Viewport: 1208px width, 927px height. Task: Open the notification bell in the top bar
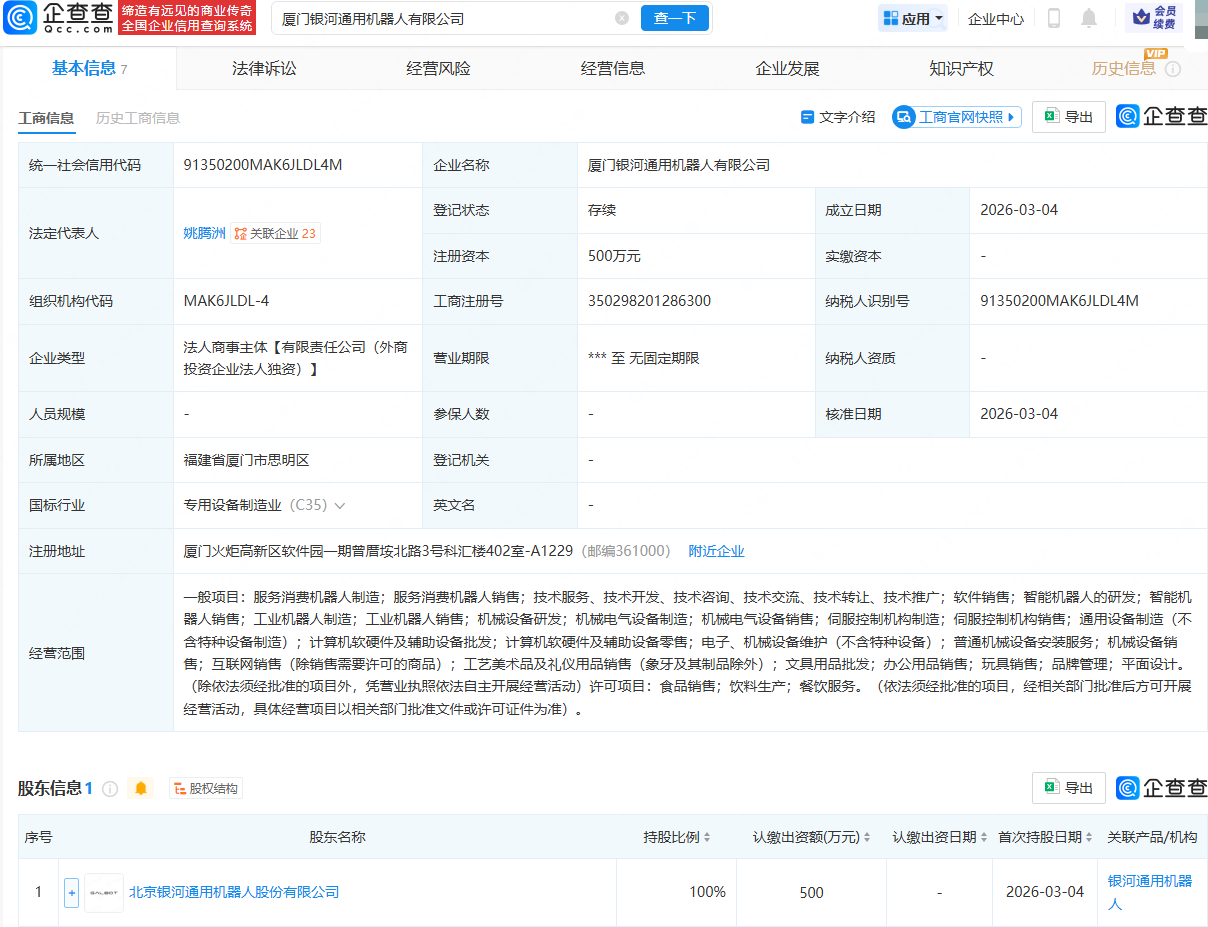1089,17
